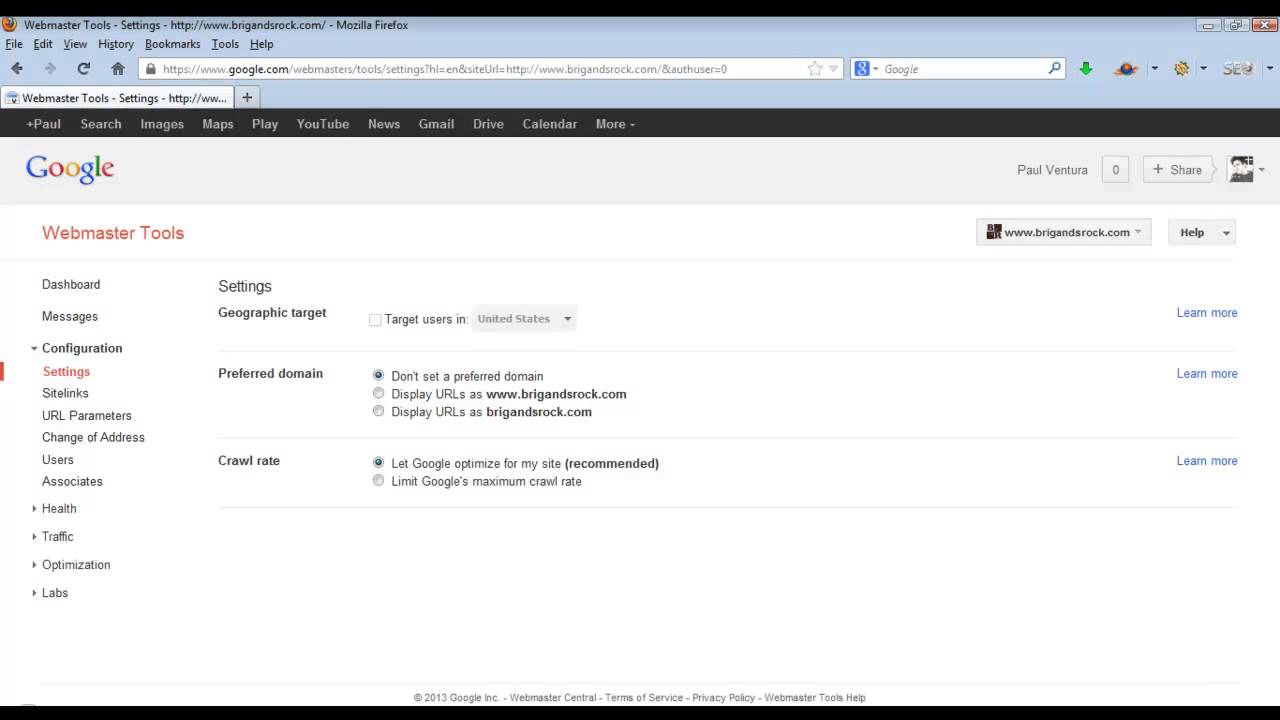
Task: Click the Firefox icon in the title bar
Action: click(10, 24)
